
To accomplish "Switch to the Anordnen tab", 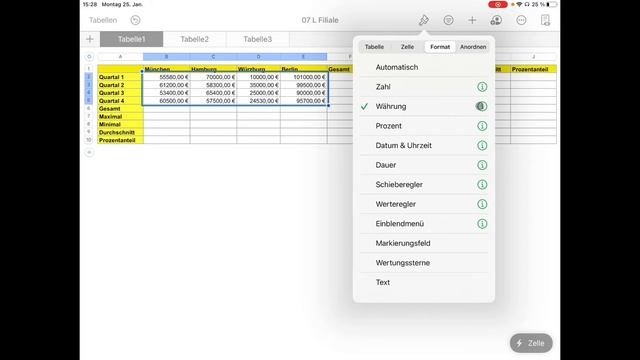I will [473, 47].
